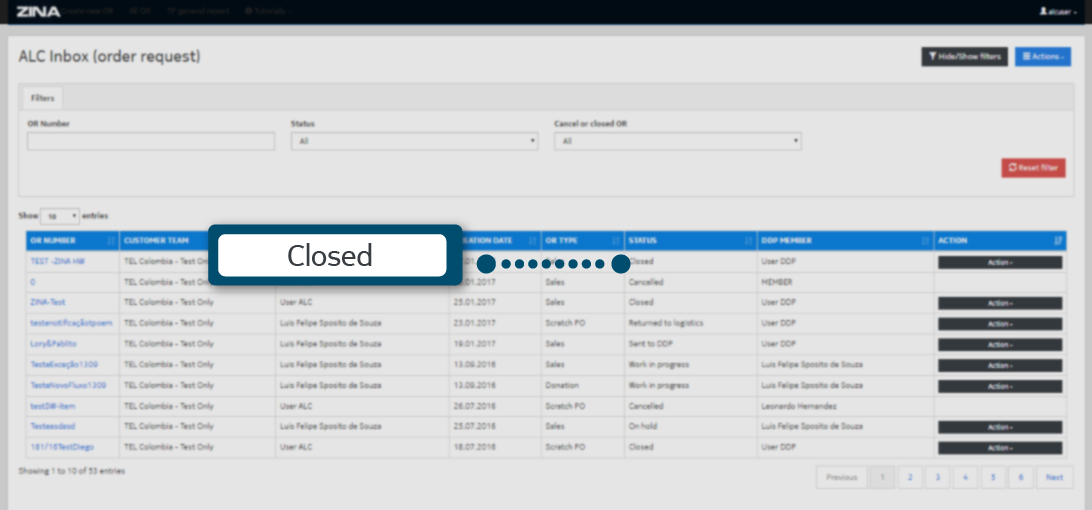Screen dimensions: 1092x510
Task: Open Action menu for Lory&Pablito row
Action: 999,344
